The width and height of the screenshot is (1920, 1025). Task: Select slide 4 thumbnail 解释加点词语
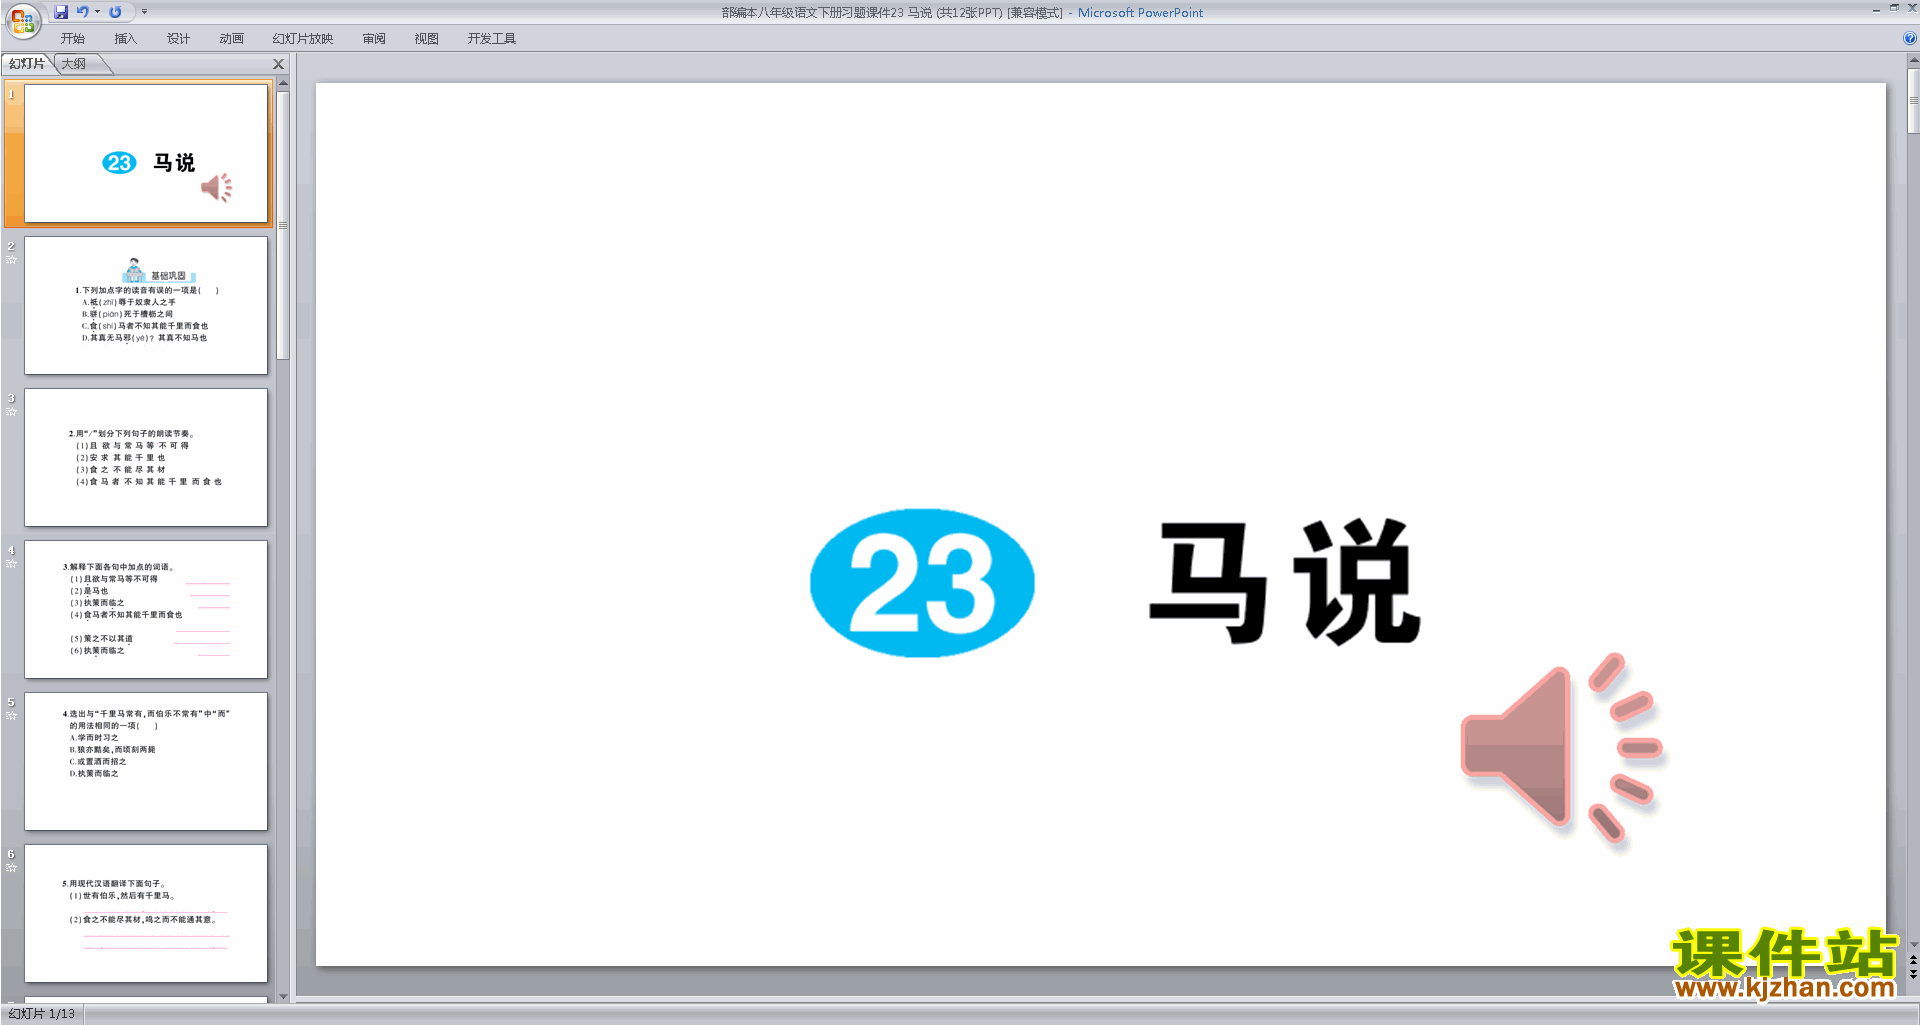coord(146,610)
